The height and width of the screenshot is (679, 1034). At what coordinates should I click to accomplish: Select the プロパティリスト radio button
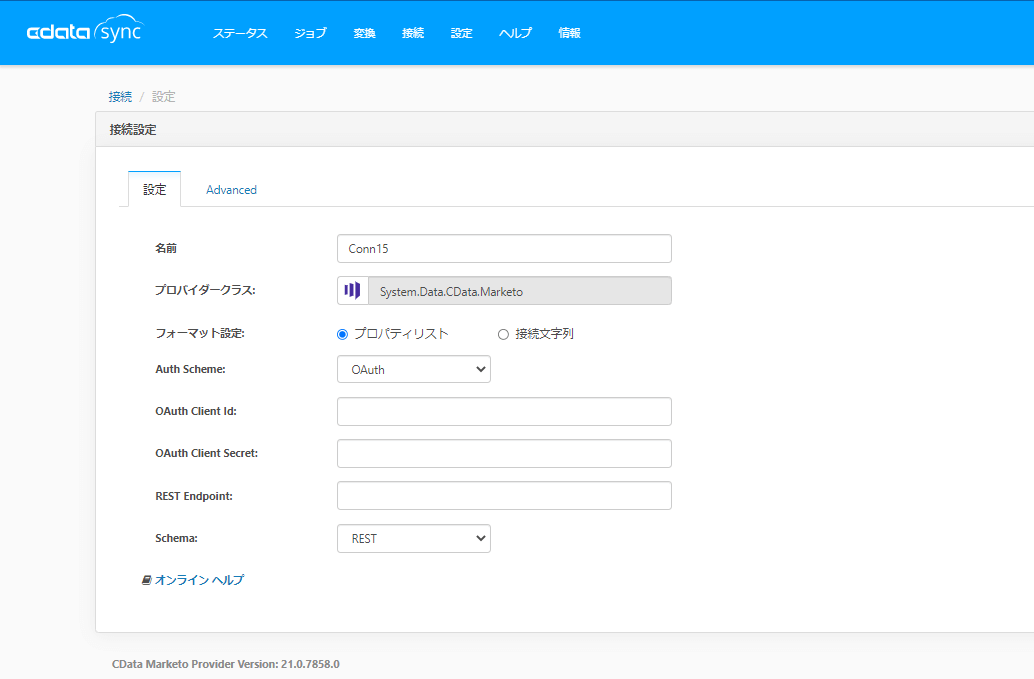[343, 334]
